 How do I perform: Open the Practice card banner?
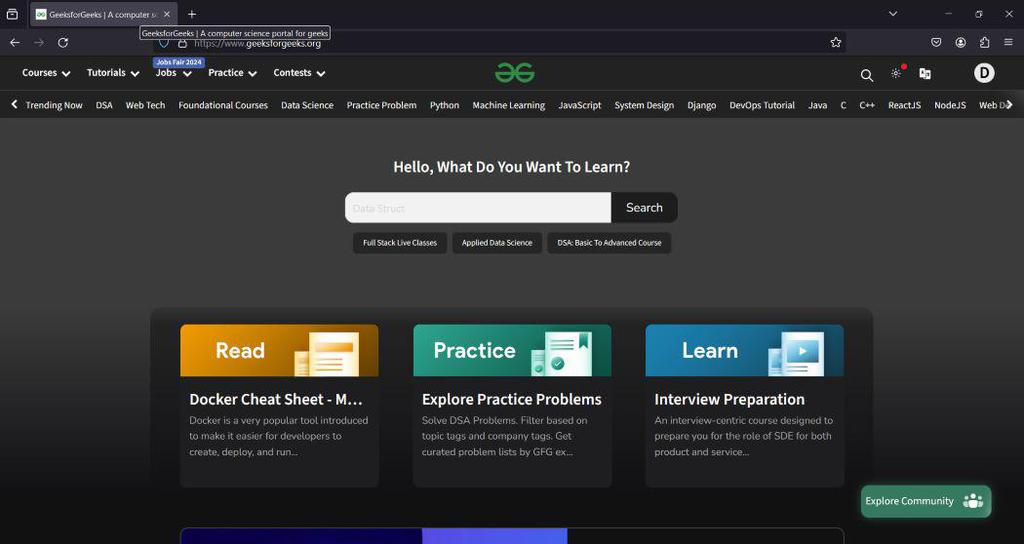coord(512,351)
